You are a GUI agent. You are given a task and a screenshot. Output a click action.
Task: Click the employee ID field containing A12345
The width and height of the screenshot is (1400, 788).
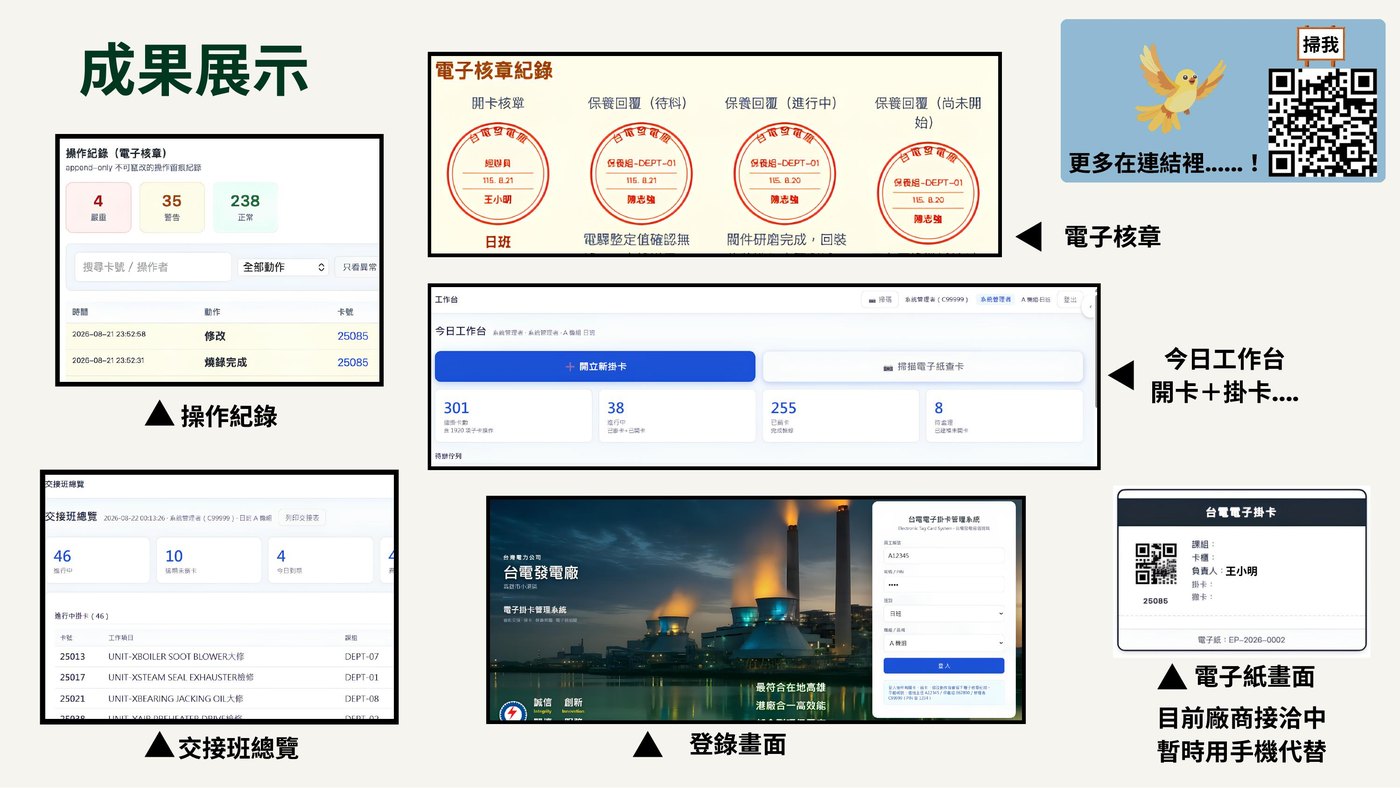click(945, 554)
